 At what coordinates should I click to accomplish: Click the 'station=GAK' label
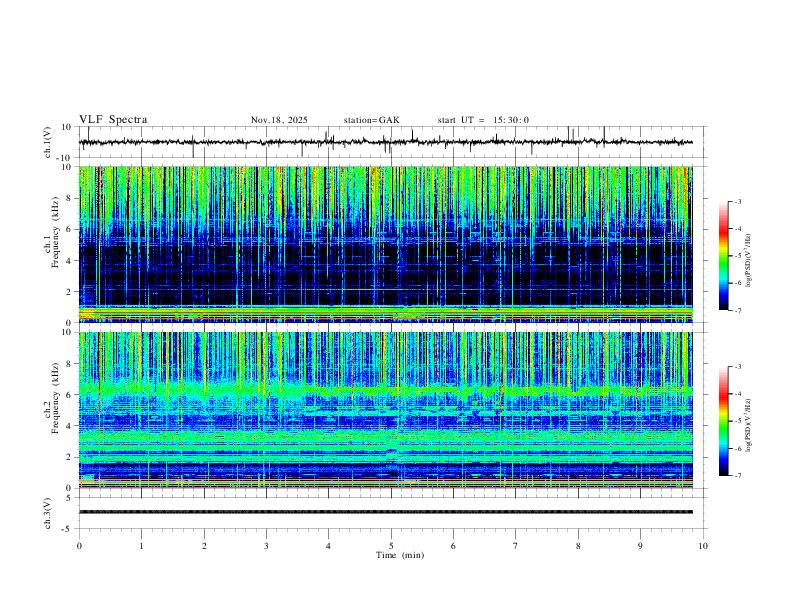[371, 120]
